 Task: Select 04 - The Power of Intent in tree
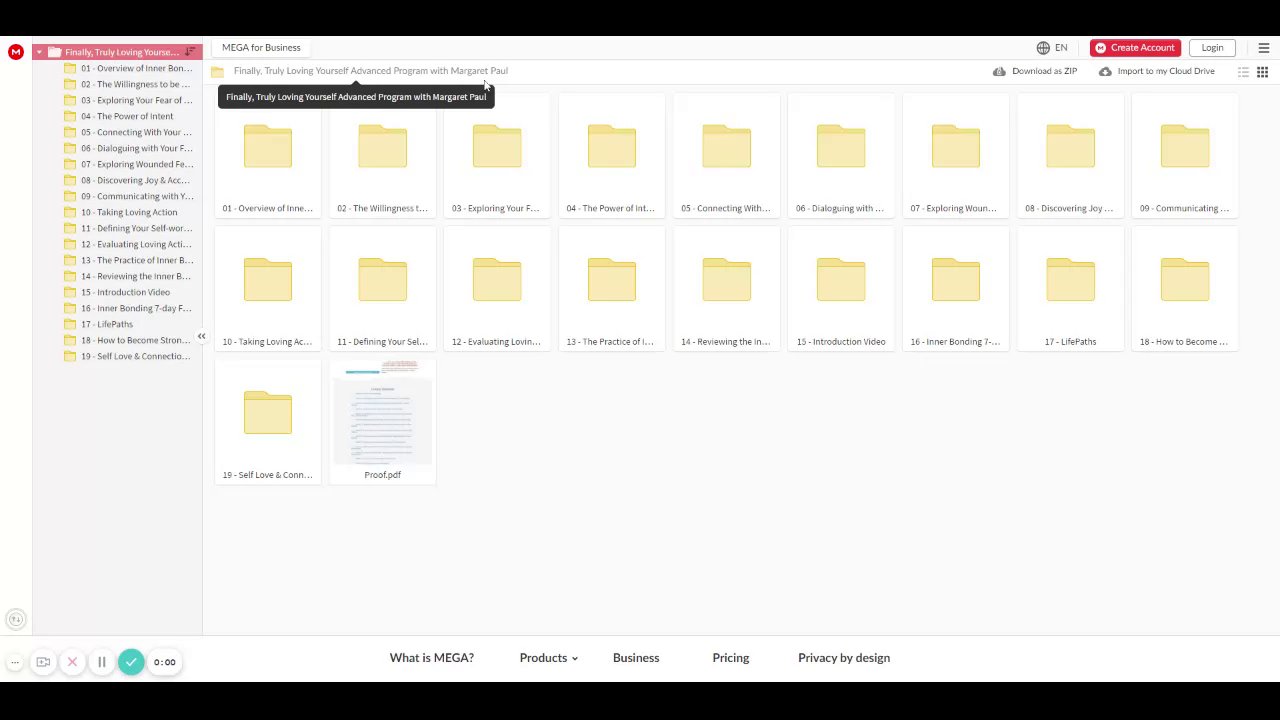119,116
